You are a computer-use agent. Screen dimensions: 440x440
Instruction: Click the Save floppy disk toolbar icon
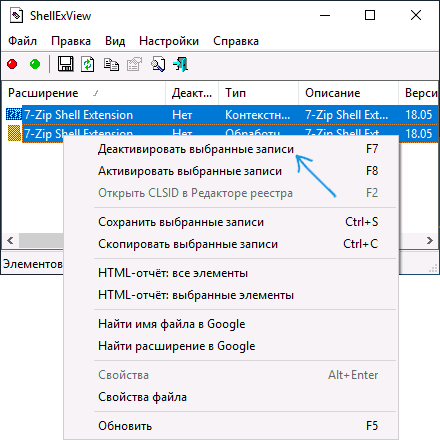[65, 64]
